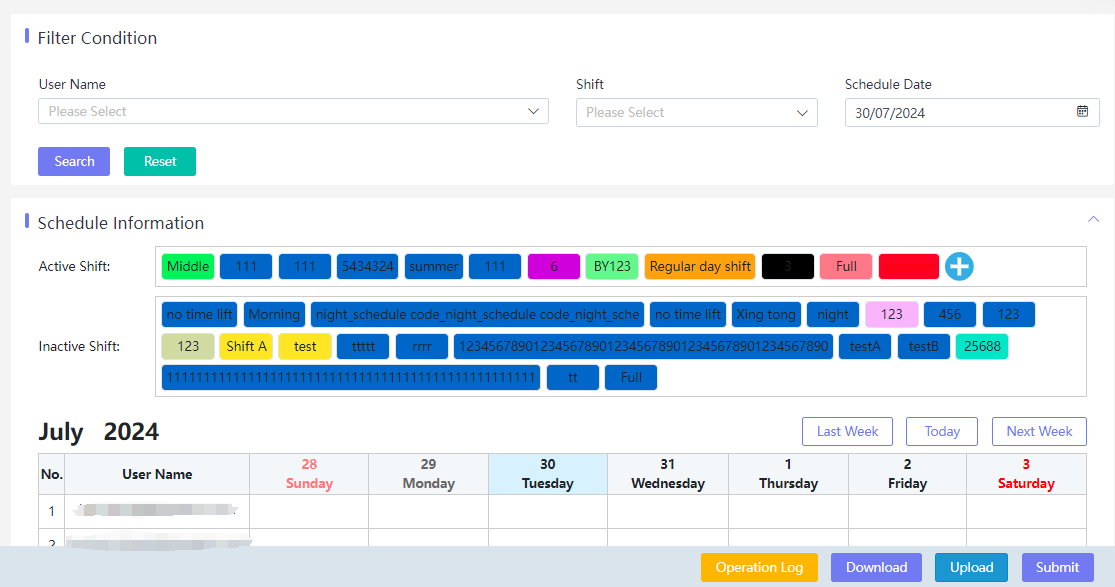The width and height of the screenshot is (1115, 587).
Task: Click the User Name column header
Action: (157, 474)
